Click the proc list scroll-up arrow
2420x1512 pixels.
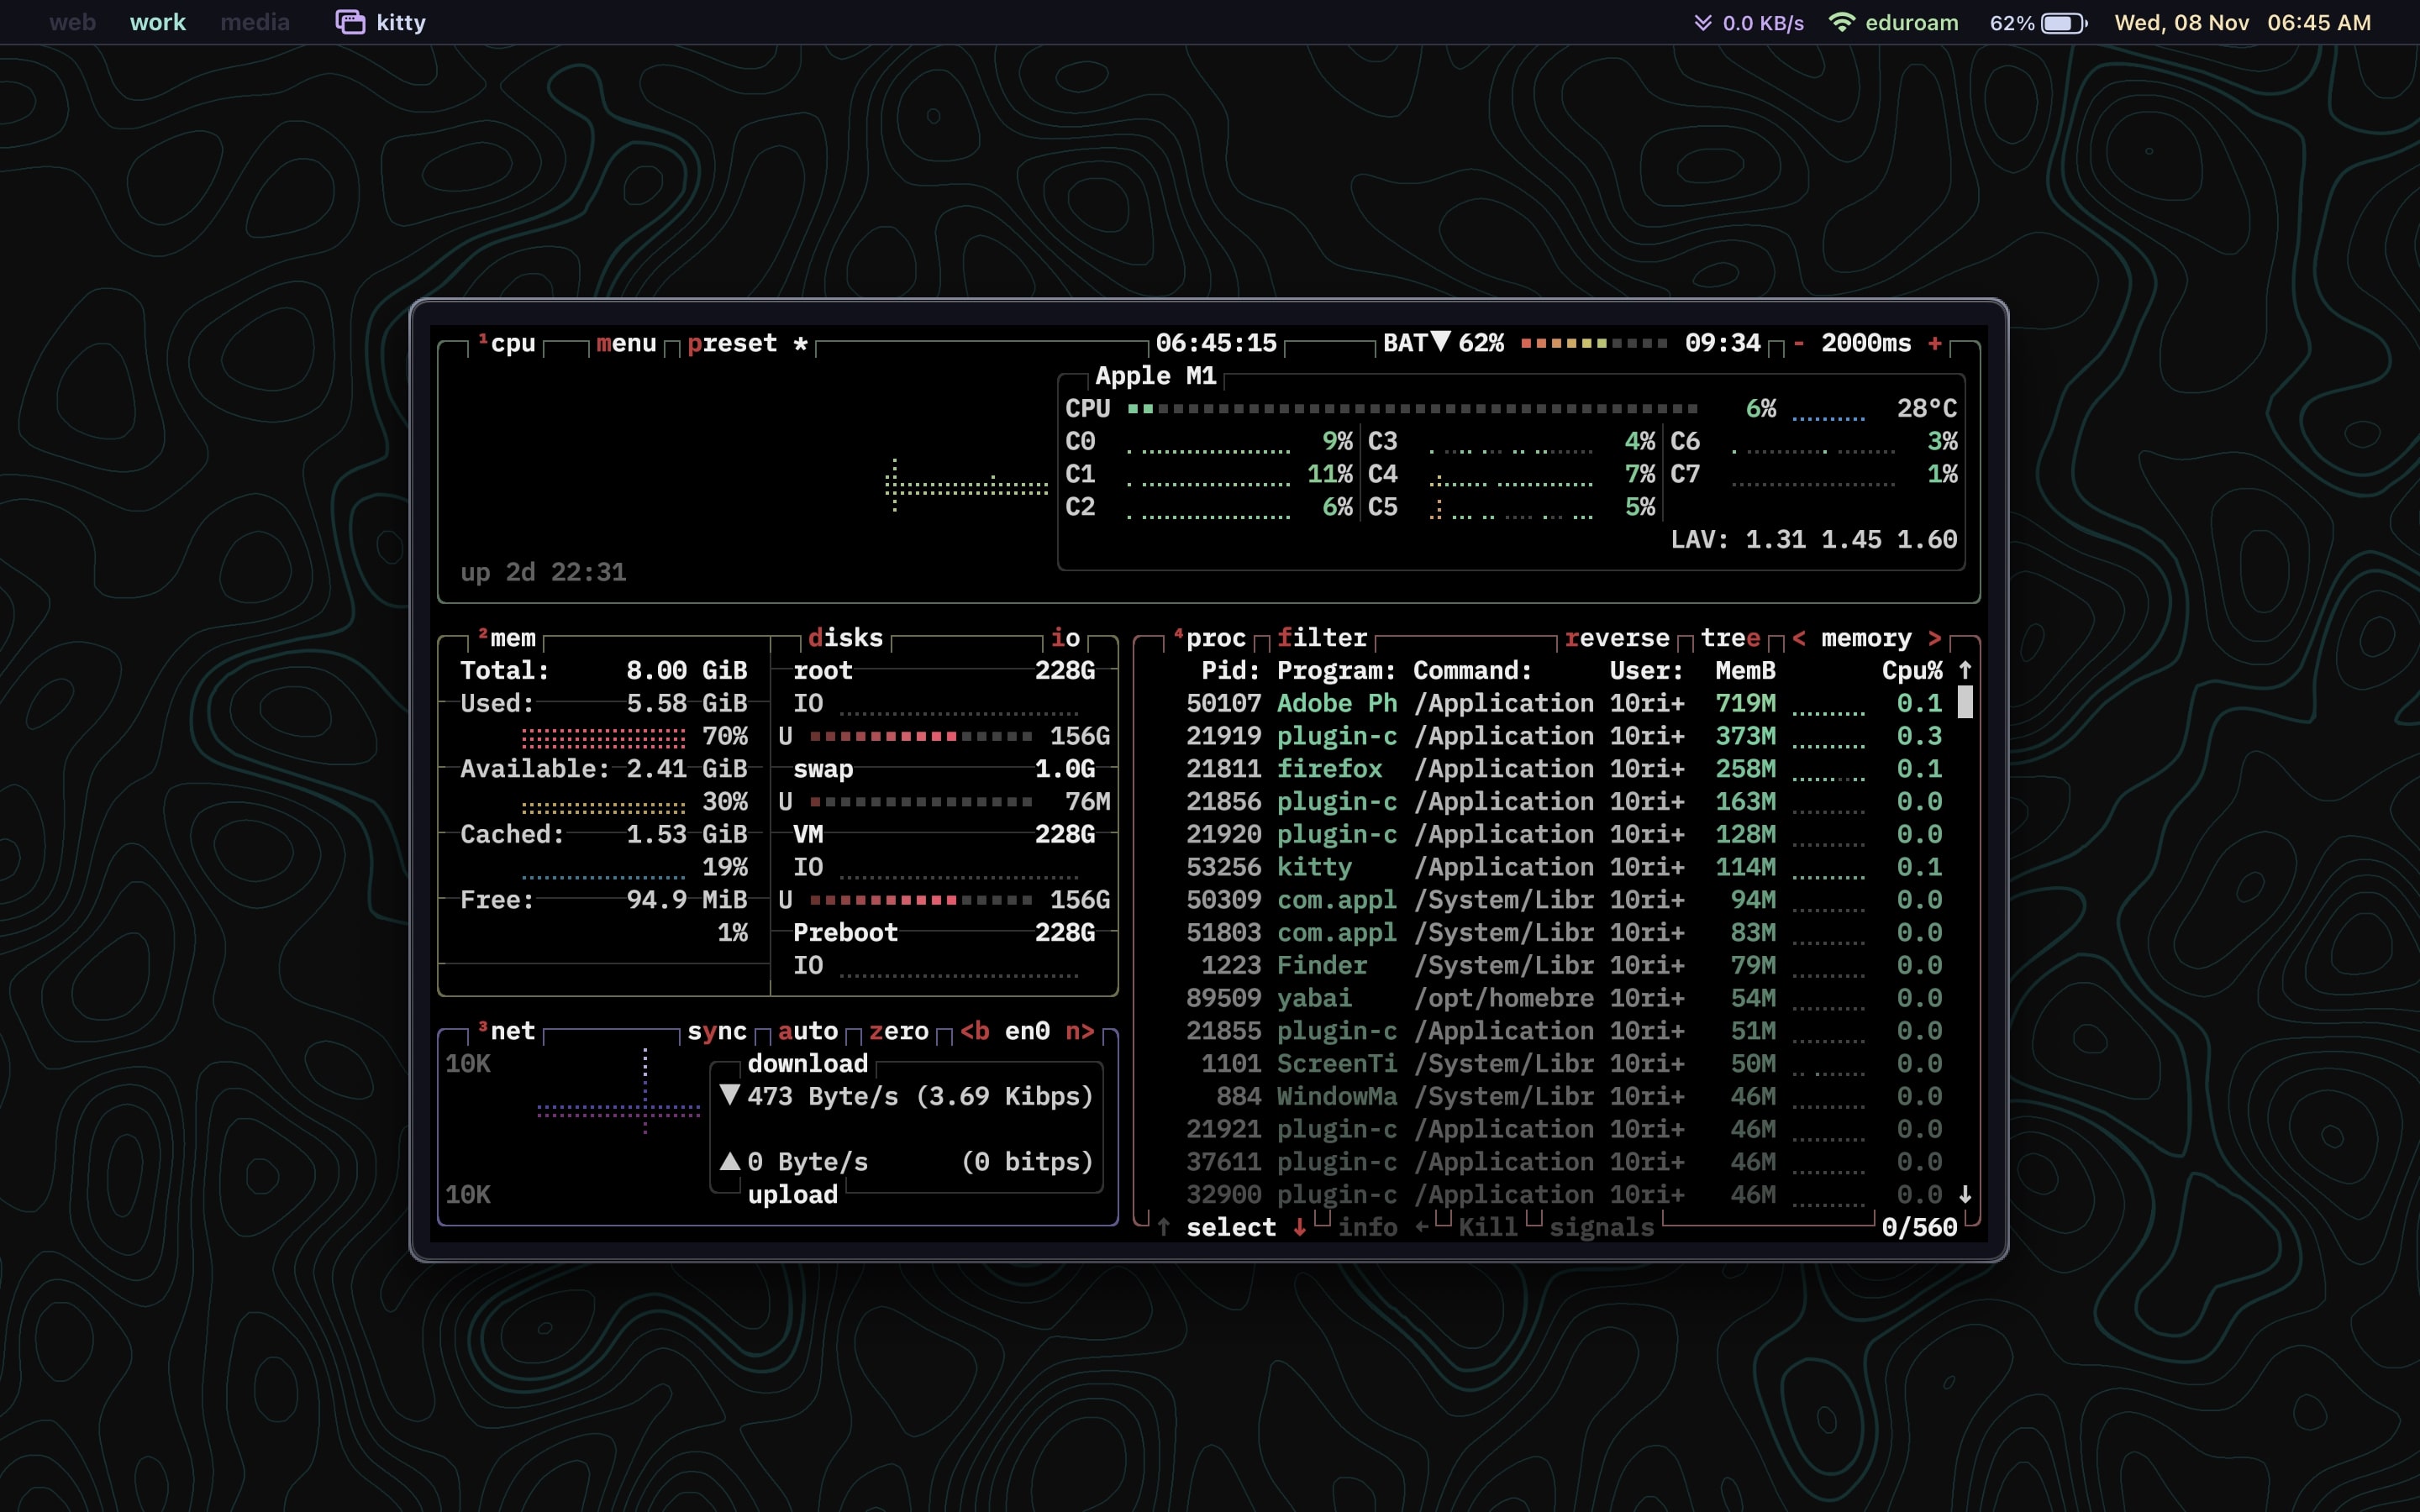click(1965, 670)
